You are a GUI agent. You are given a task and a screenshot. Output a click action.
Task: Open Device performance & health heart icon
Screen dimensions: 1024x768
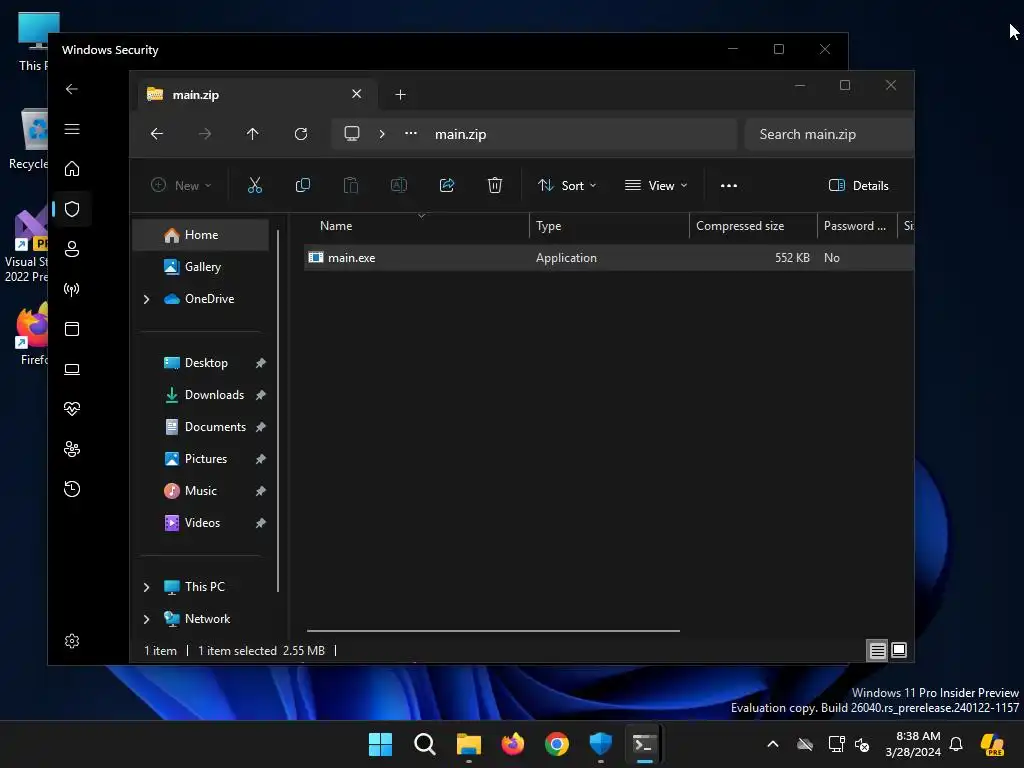(72, 409)
